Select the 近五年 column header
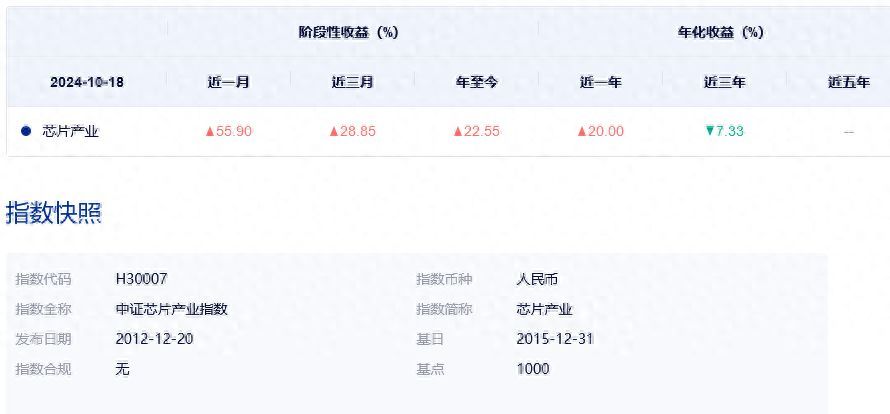 pyautogui.click(x=848, y=82)
